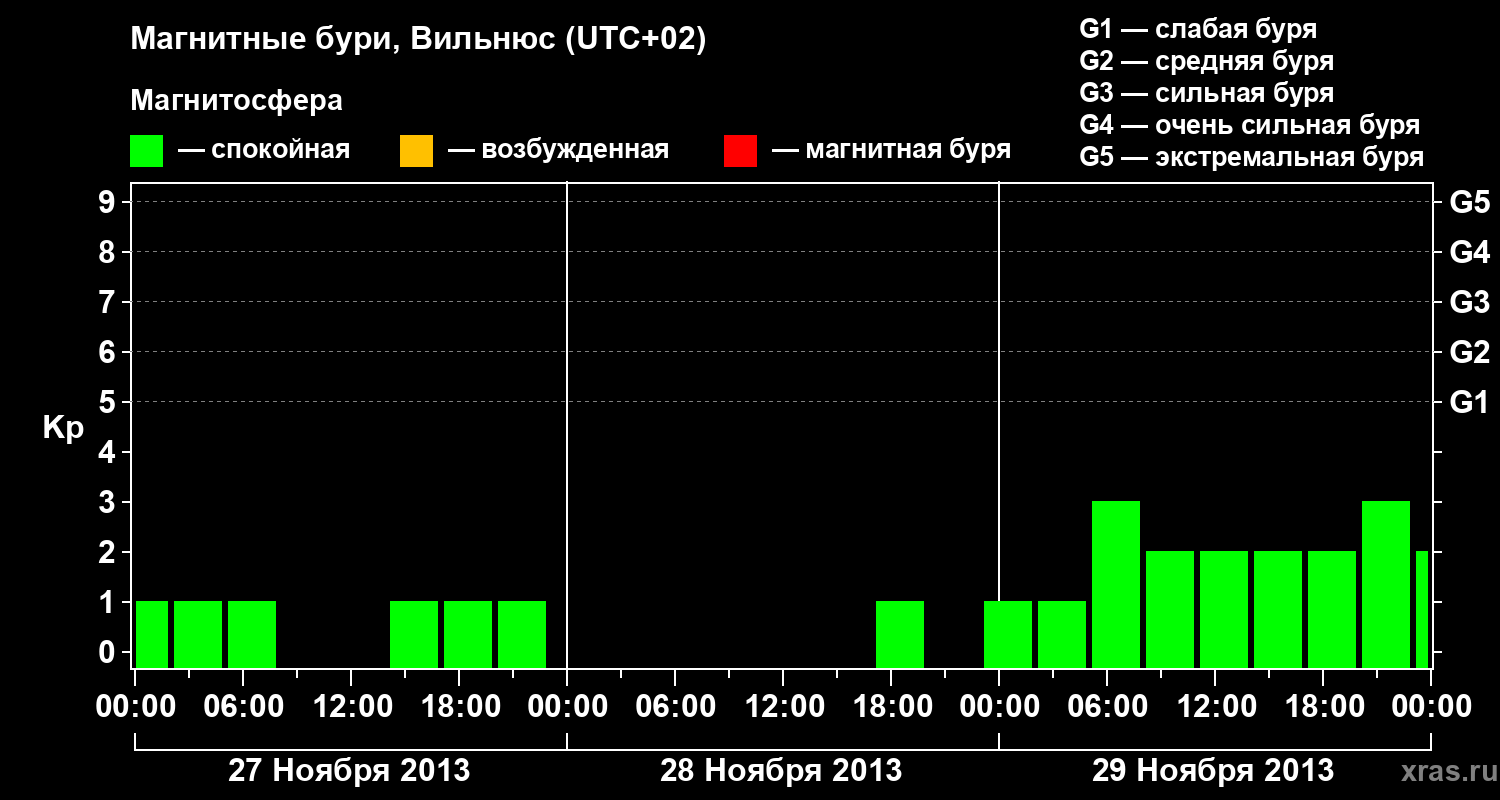Click the legend label '— возбужденная'
The width and height of the screenshot is (1500, 800).
558,150
